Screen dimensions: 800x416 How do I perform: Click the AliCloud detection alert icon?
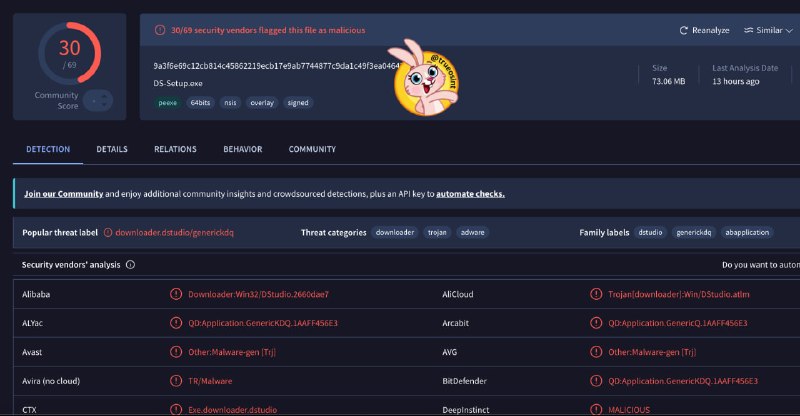(596, 294)
